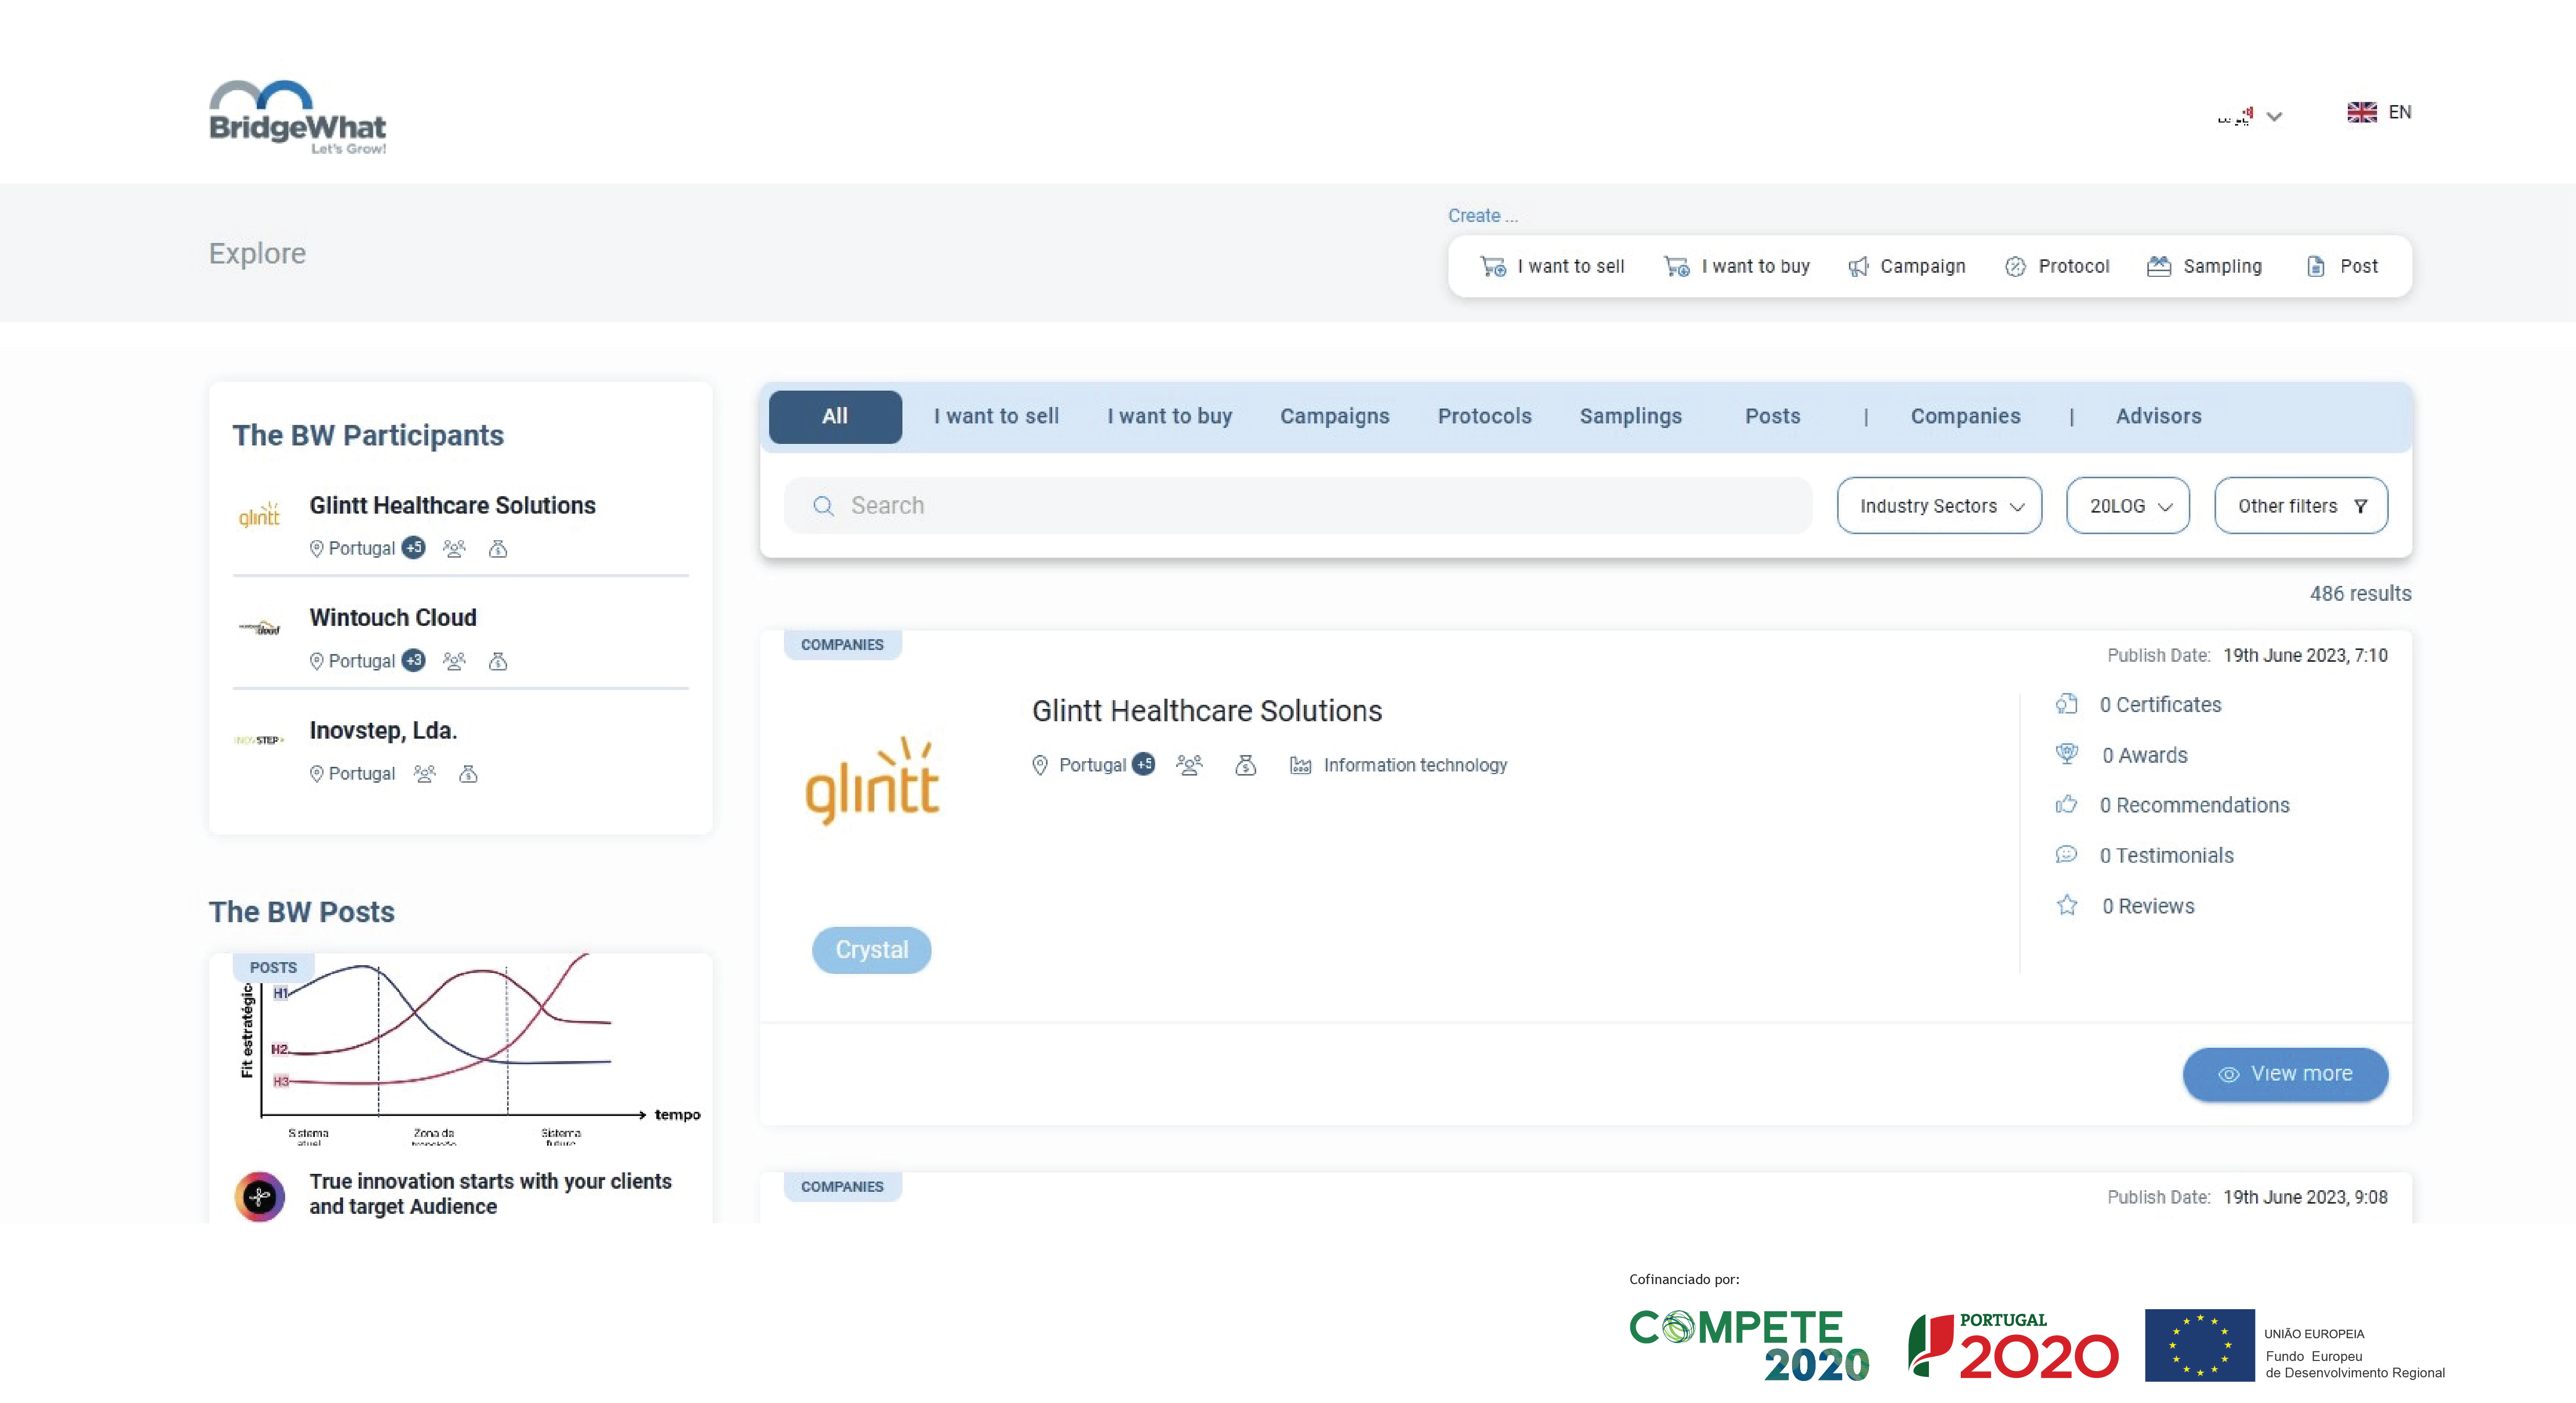Click the search magnifier icon

(823, 505)
